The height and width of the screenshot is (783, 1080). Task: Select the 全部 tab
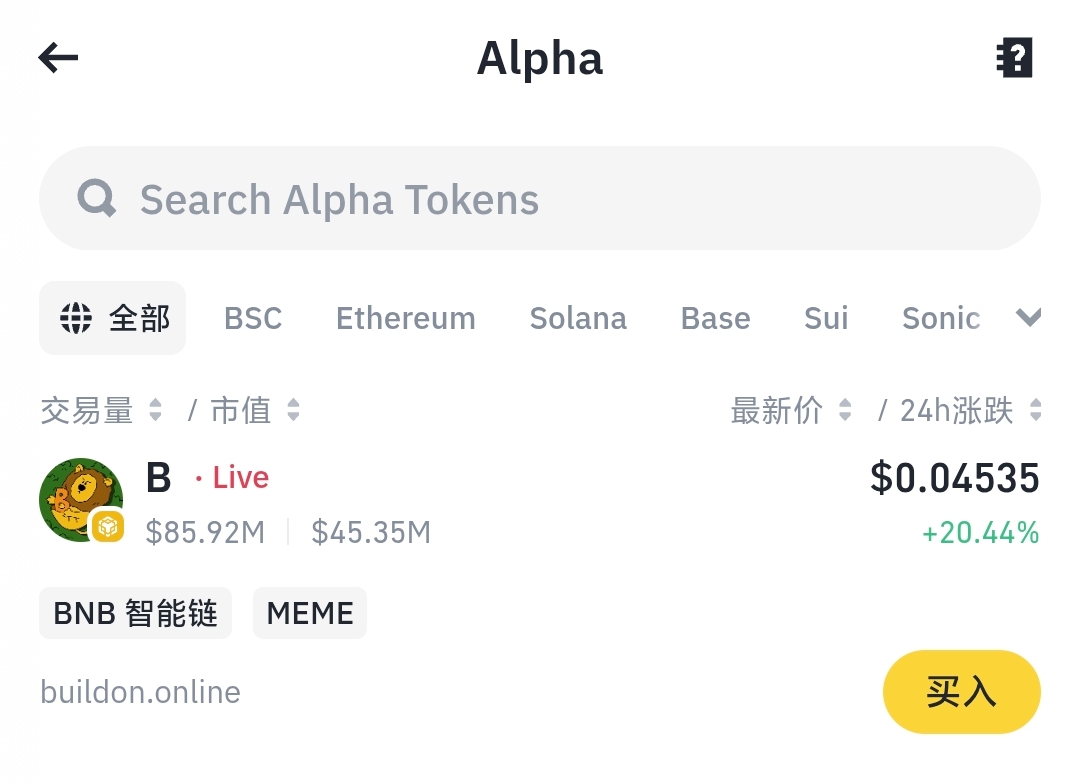coord(112,318)
